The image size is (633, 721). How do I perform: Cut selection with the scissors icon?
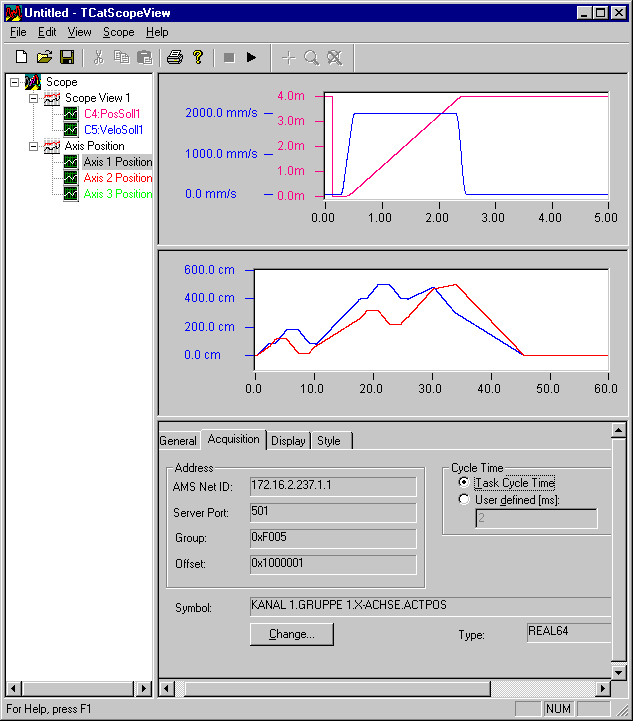point(98,57)
